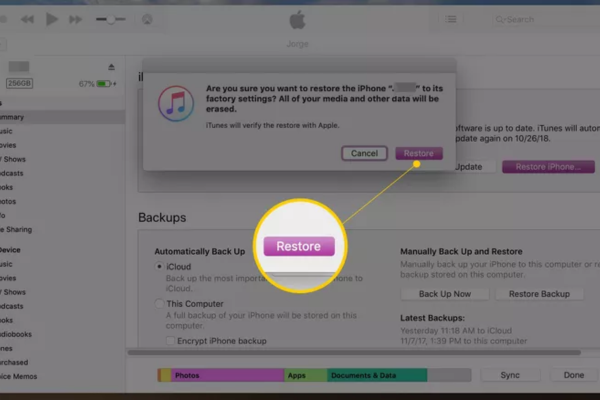Image resolution: width=600 pixels, height=400 pixels.
Task: Click the Documents & Data storage segment
Action: 377,375
